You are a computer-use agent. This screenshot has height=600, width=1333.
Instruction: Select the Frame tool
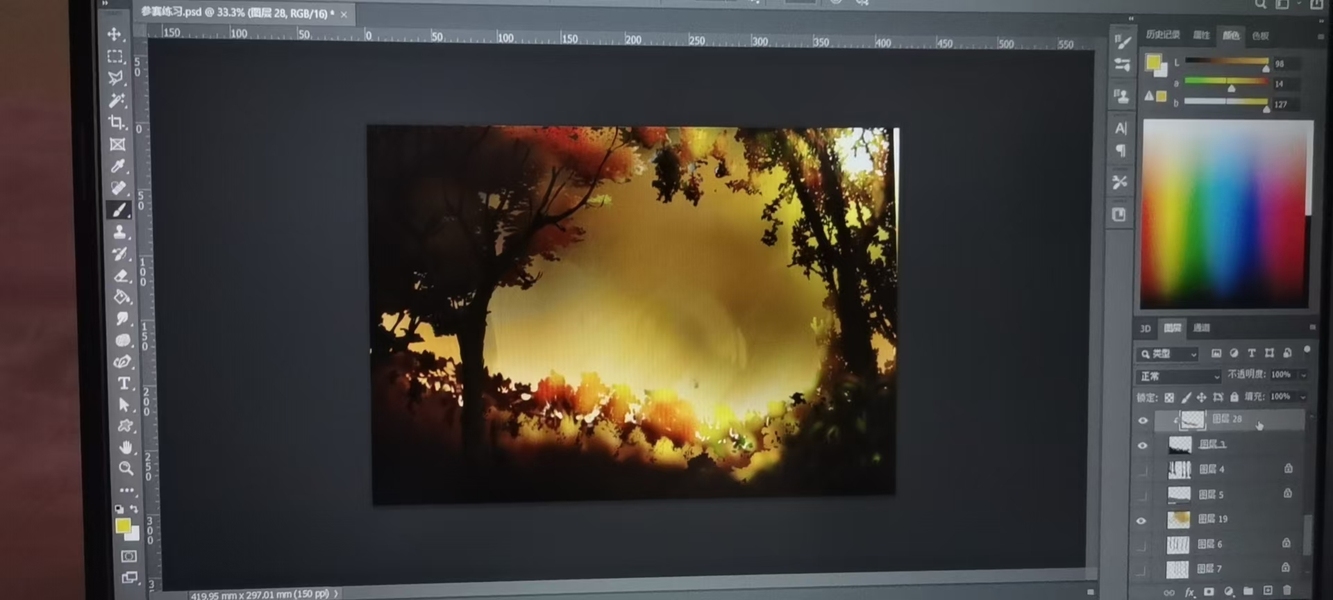[x=118, y=144]
